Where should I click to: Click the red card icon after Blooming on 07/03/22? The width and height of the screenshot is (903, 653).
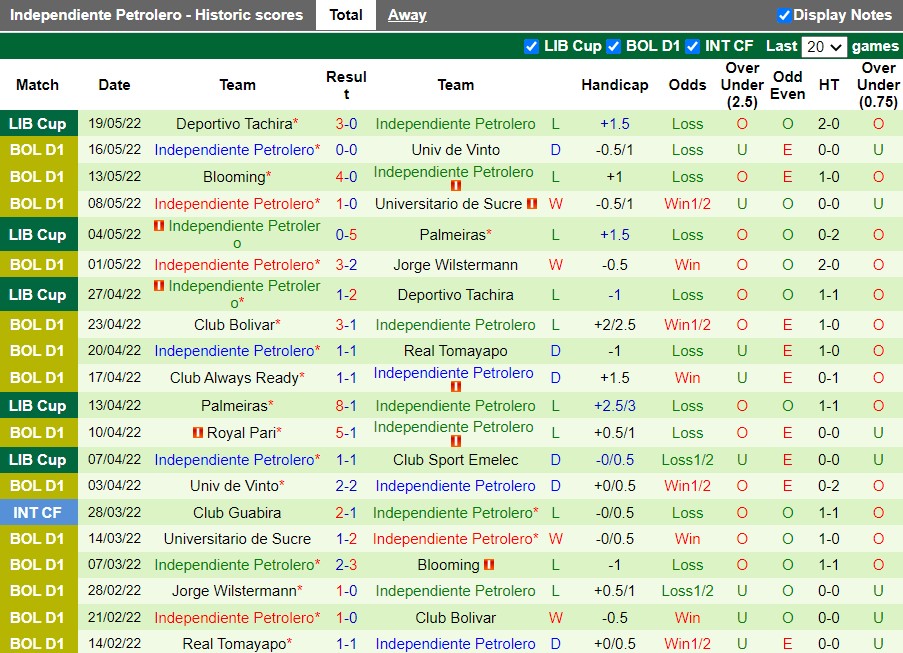[x=489, y=564]
